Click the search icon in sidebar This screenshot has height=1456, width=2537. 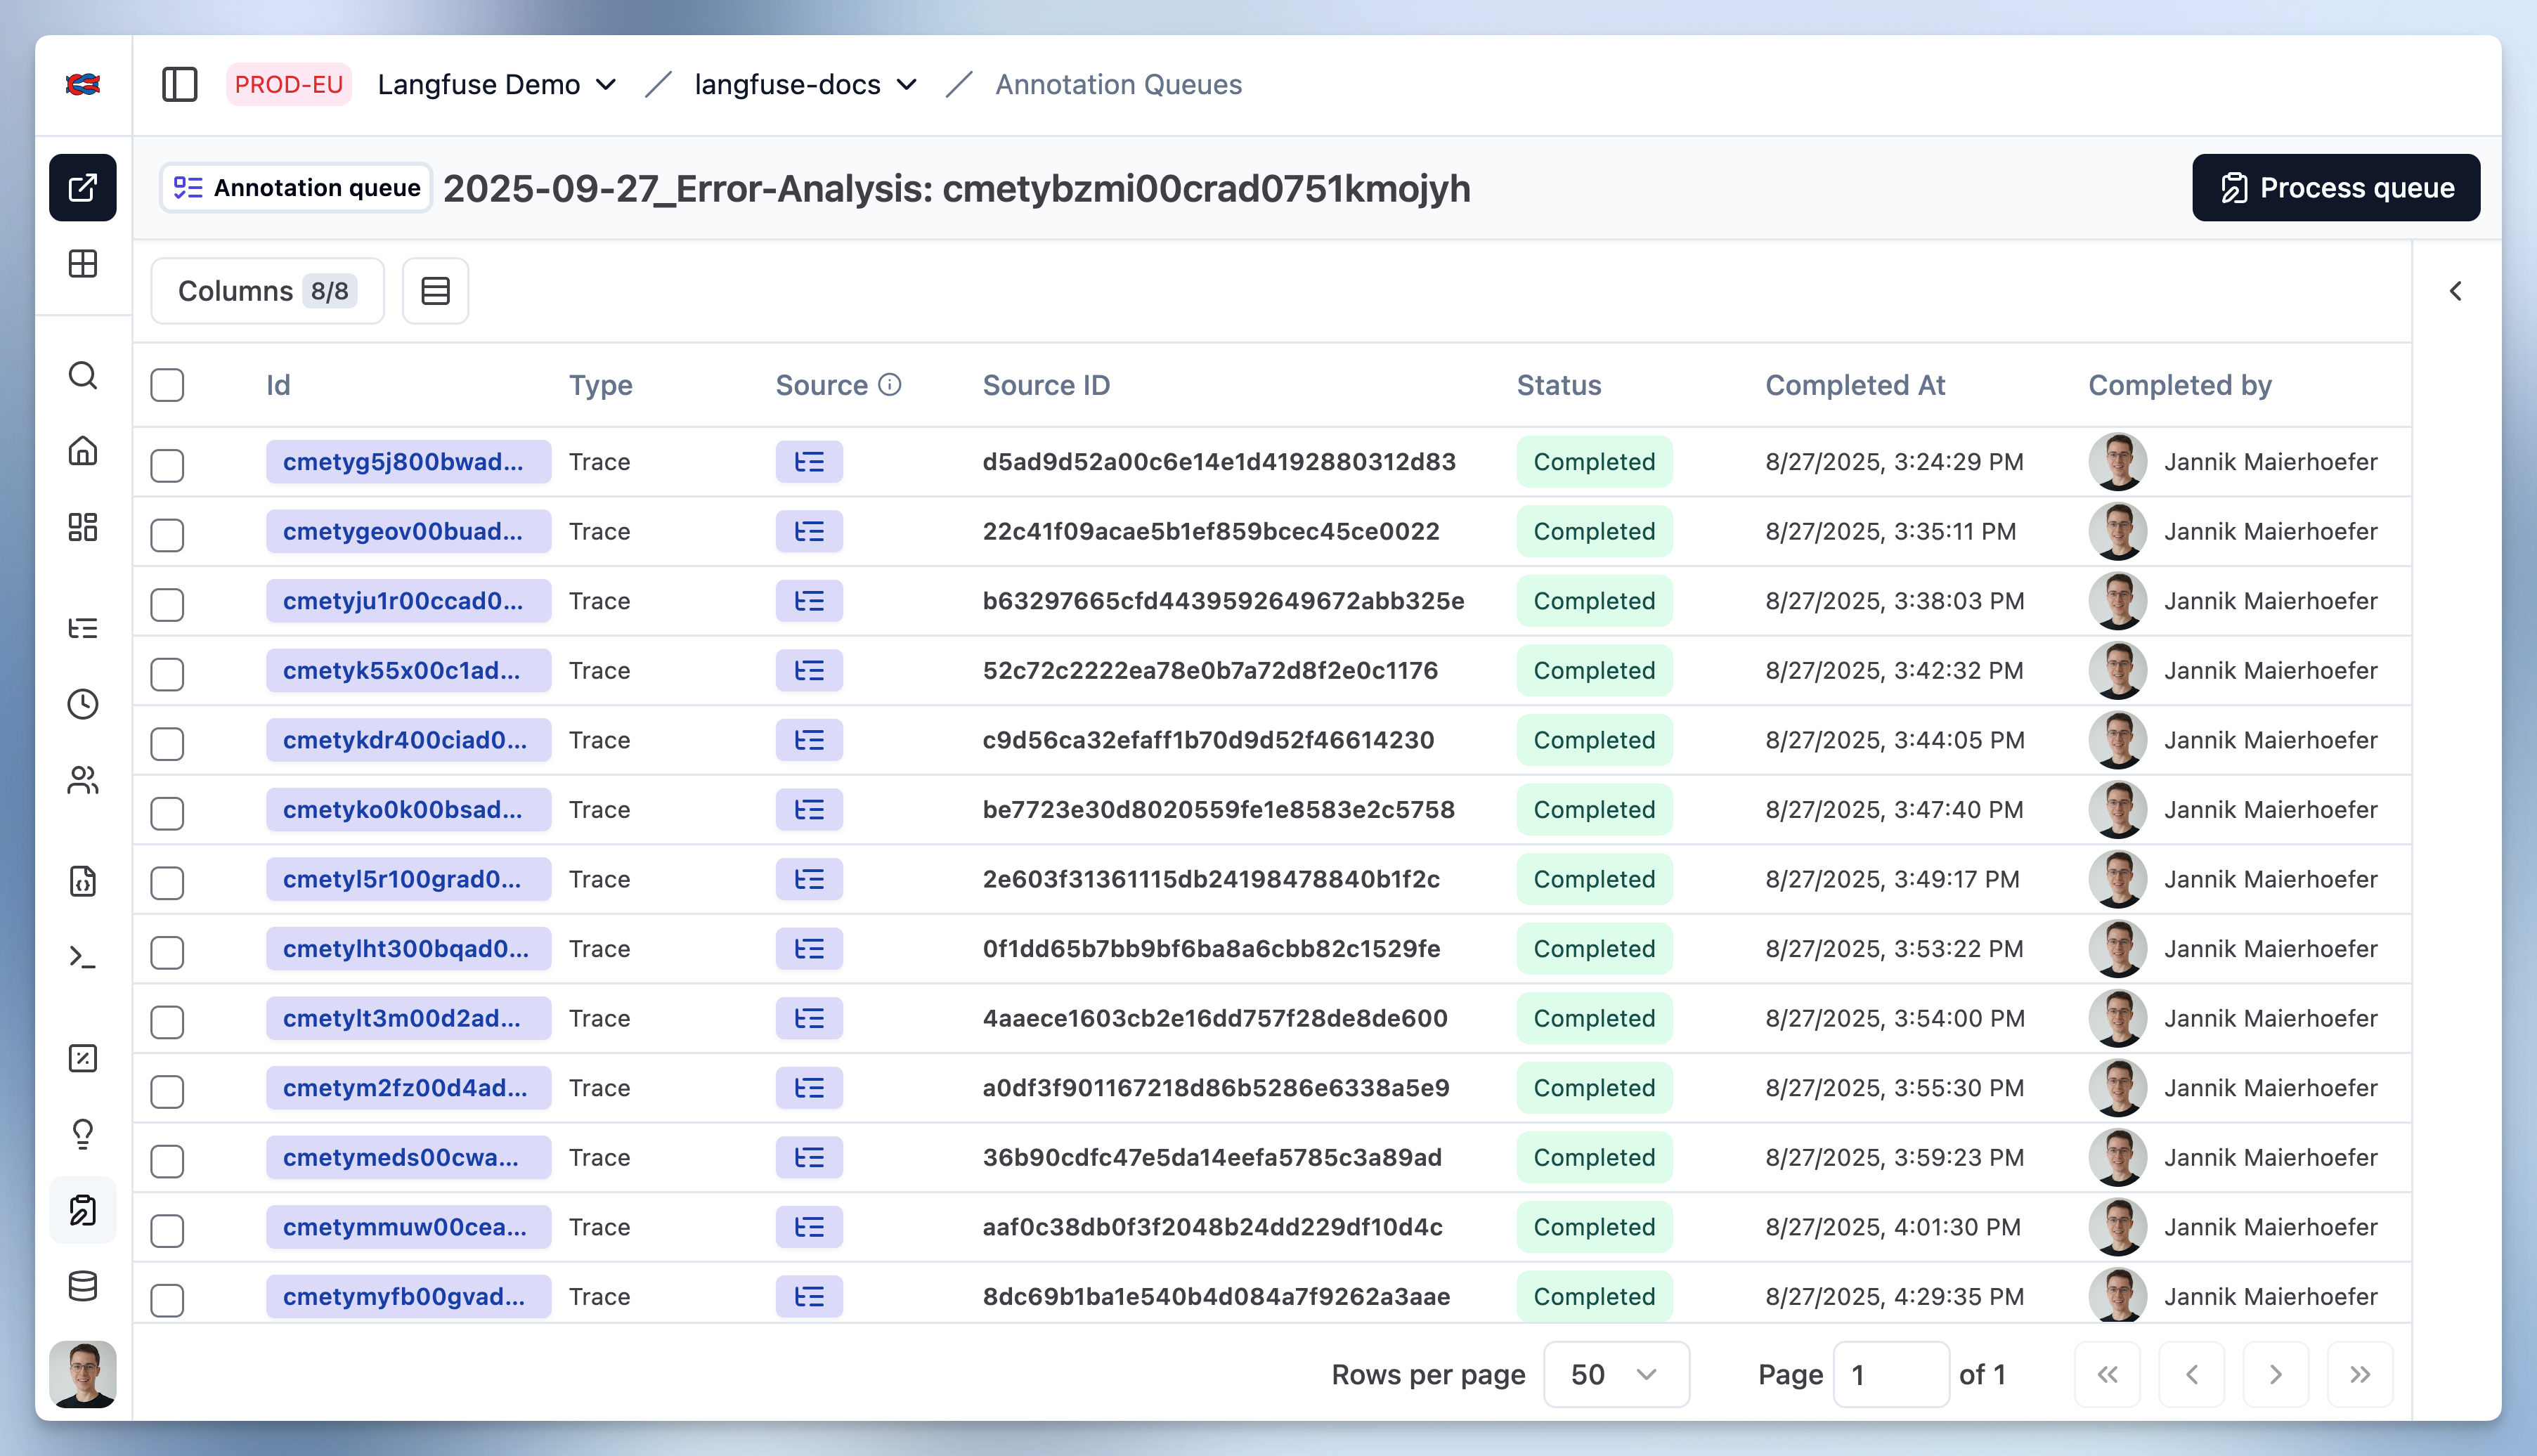(83, 375)
